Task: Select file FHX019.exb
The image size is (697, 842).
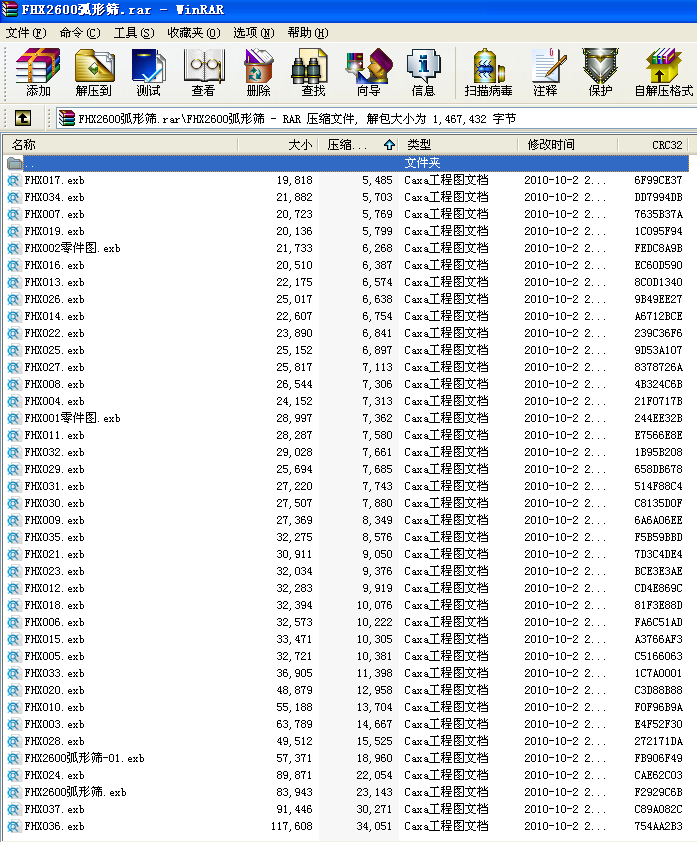Action: [x=54, y=231]
